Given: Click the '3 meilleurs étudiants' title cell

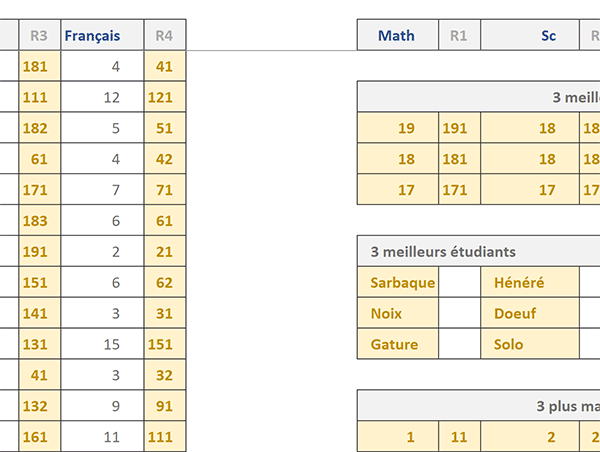Looking at the screenshot, I should pyautogui.click(x=479, y=251).
